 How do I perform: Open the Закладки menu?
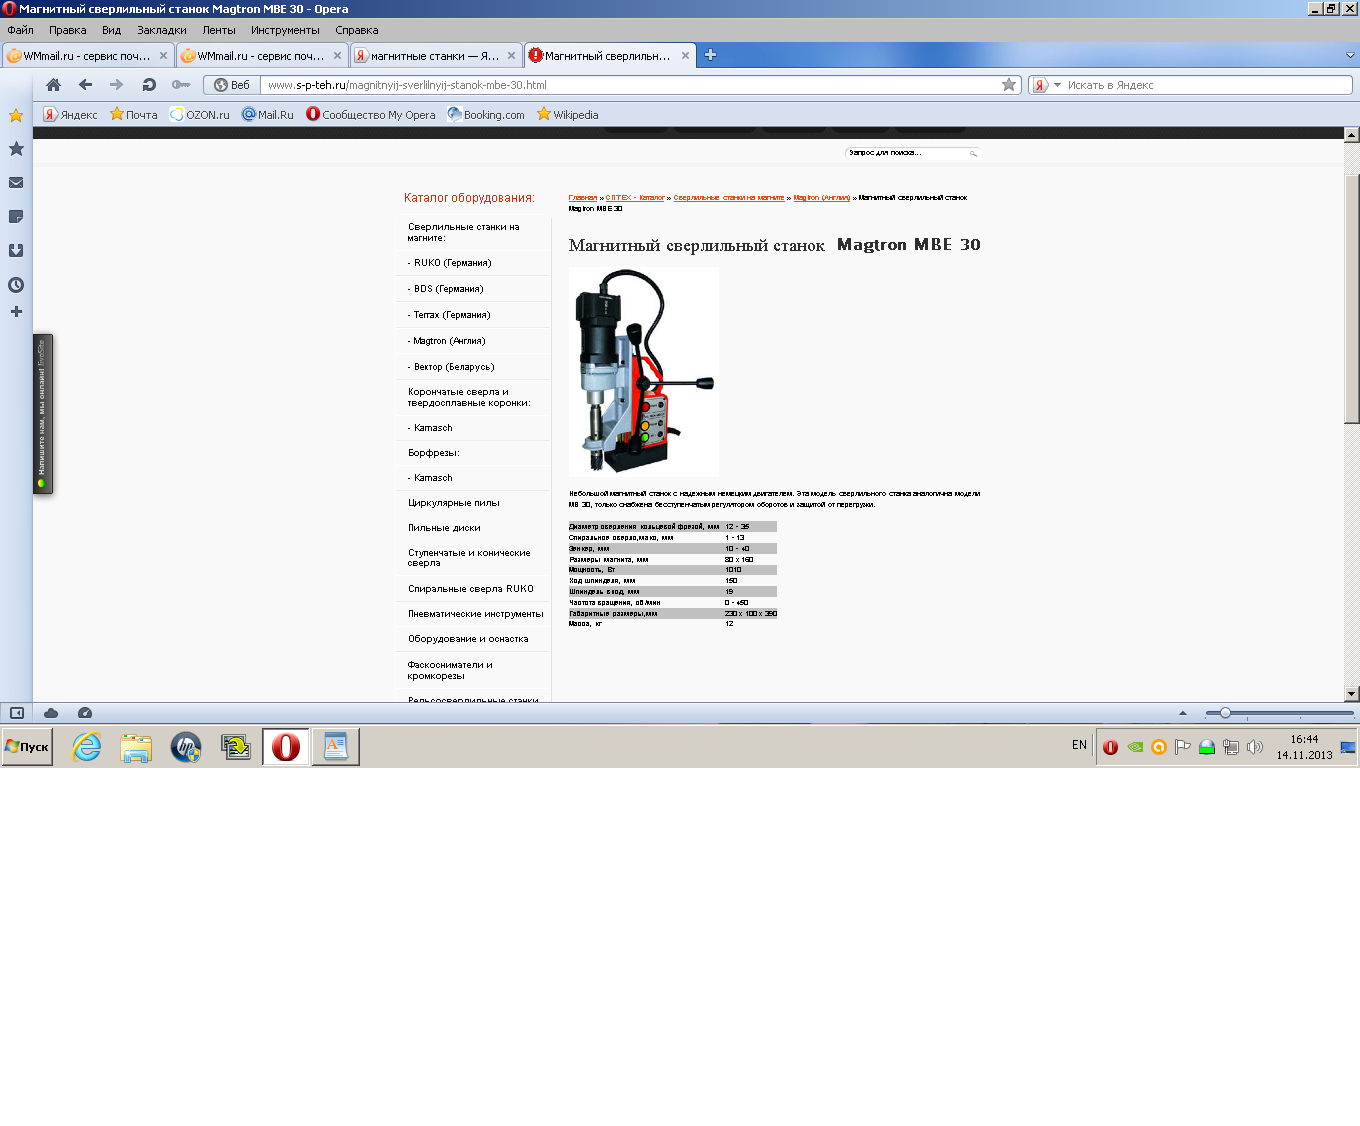pos(161,30)
